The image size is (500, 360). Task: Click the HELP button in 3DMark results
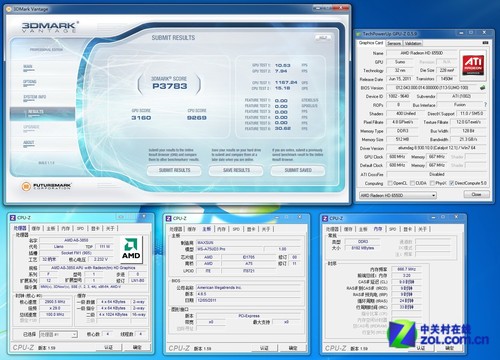pos(323,38)
